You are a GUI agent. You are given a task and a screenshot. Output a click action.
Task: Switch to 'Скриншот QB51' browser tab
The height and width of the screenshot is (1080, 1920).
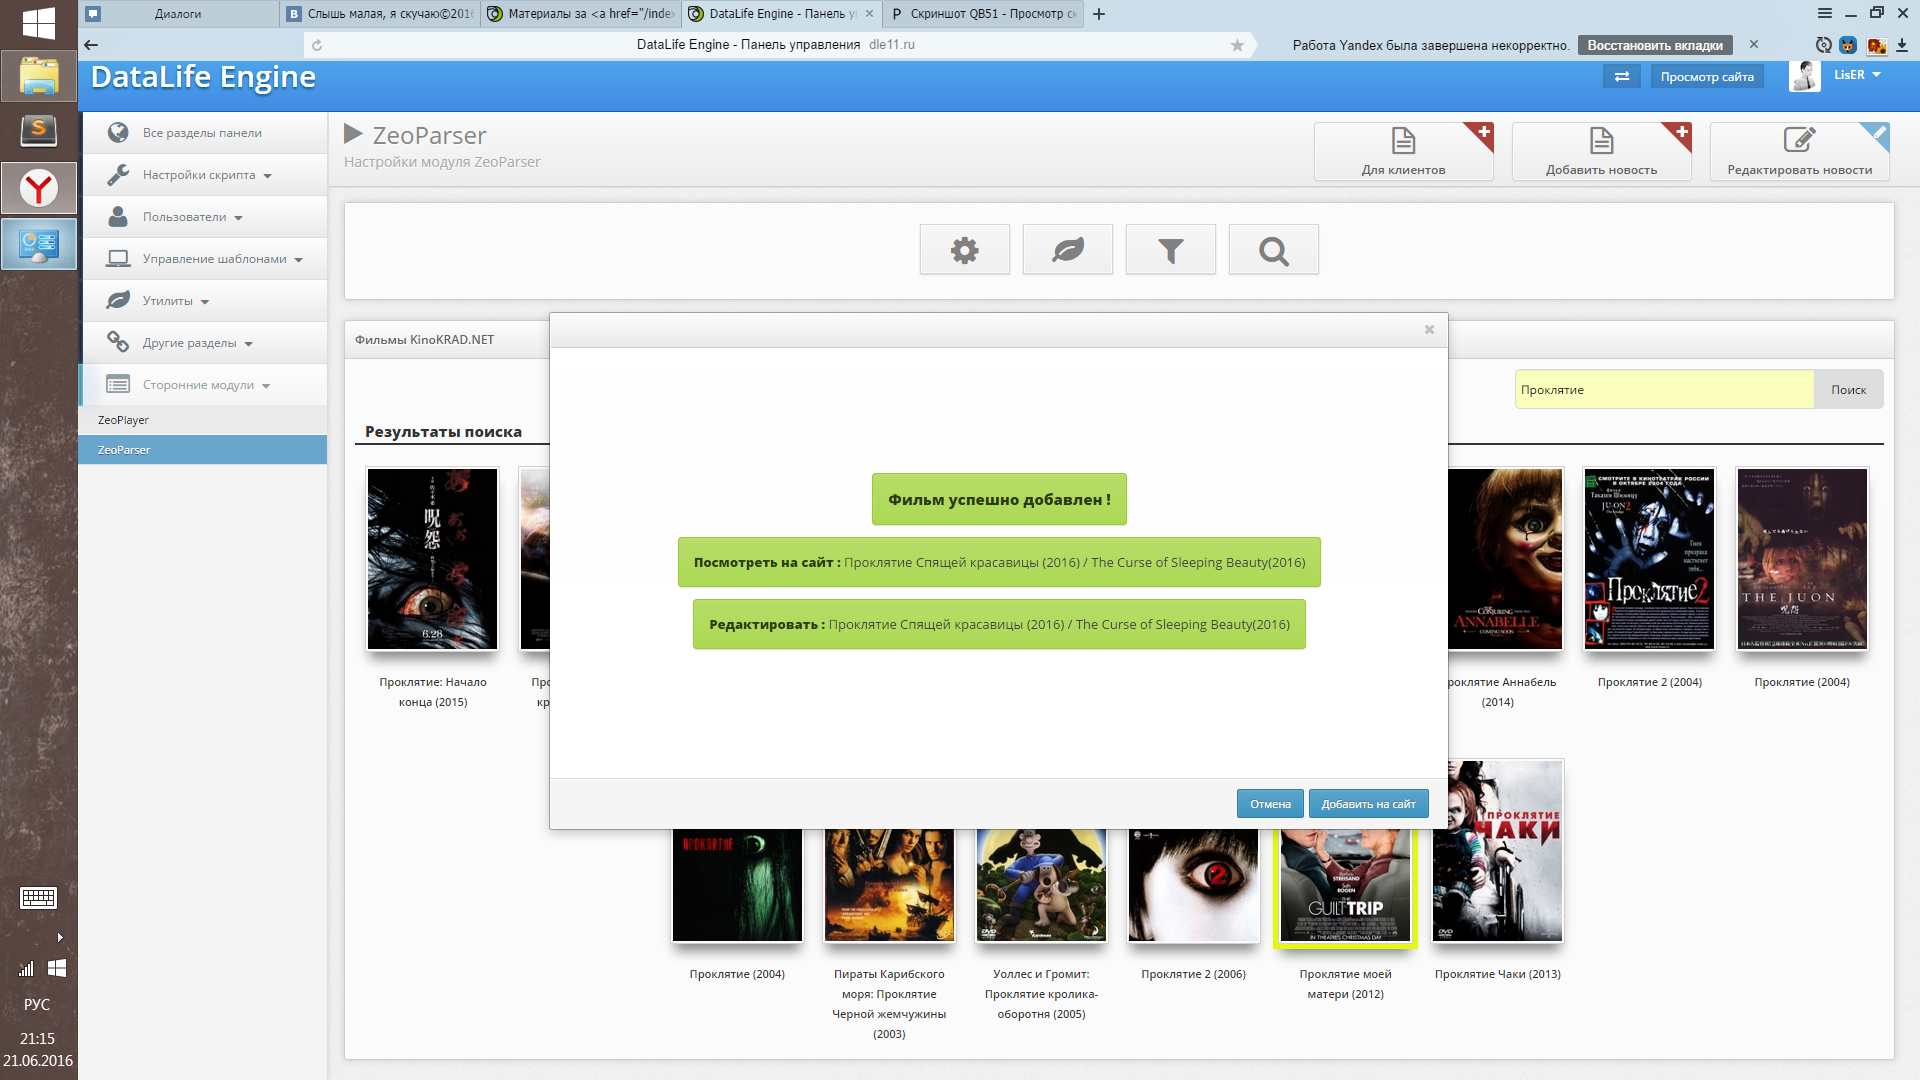click(x=984, y=14)
